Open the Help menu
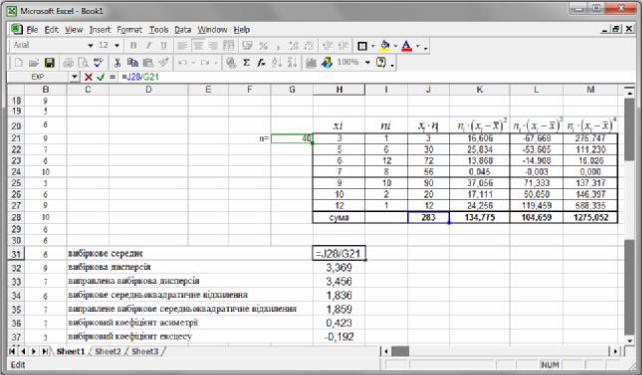The width and height of the screenshot is (642, 375). coord(242,30)
